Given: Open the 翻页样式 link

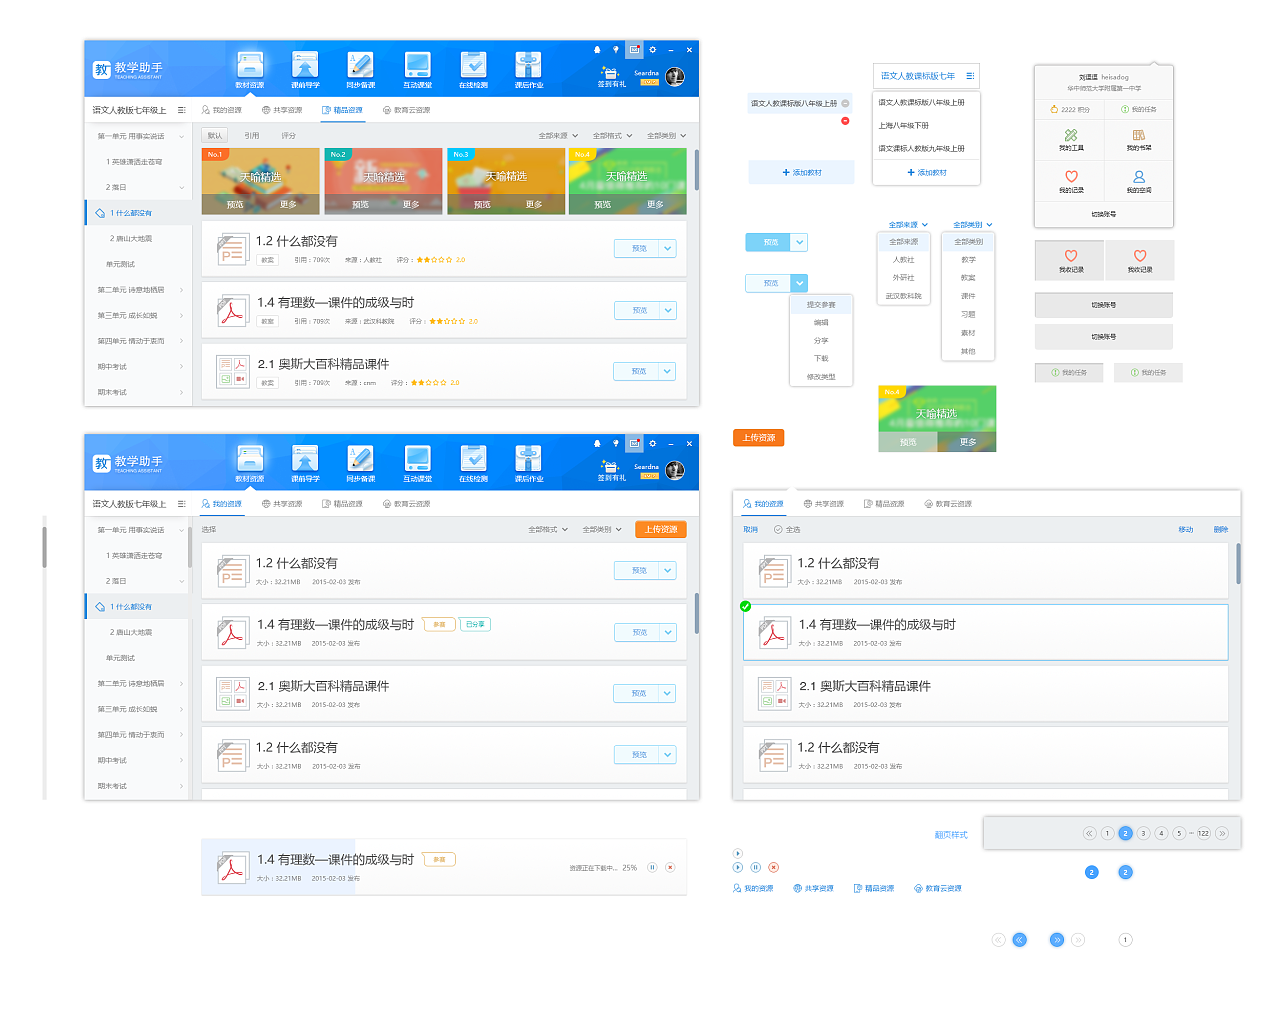Looking at the screenshot, I should tap(951, 834).
